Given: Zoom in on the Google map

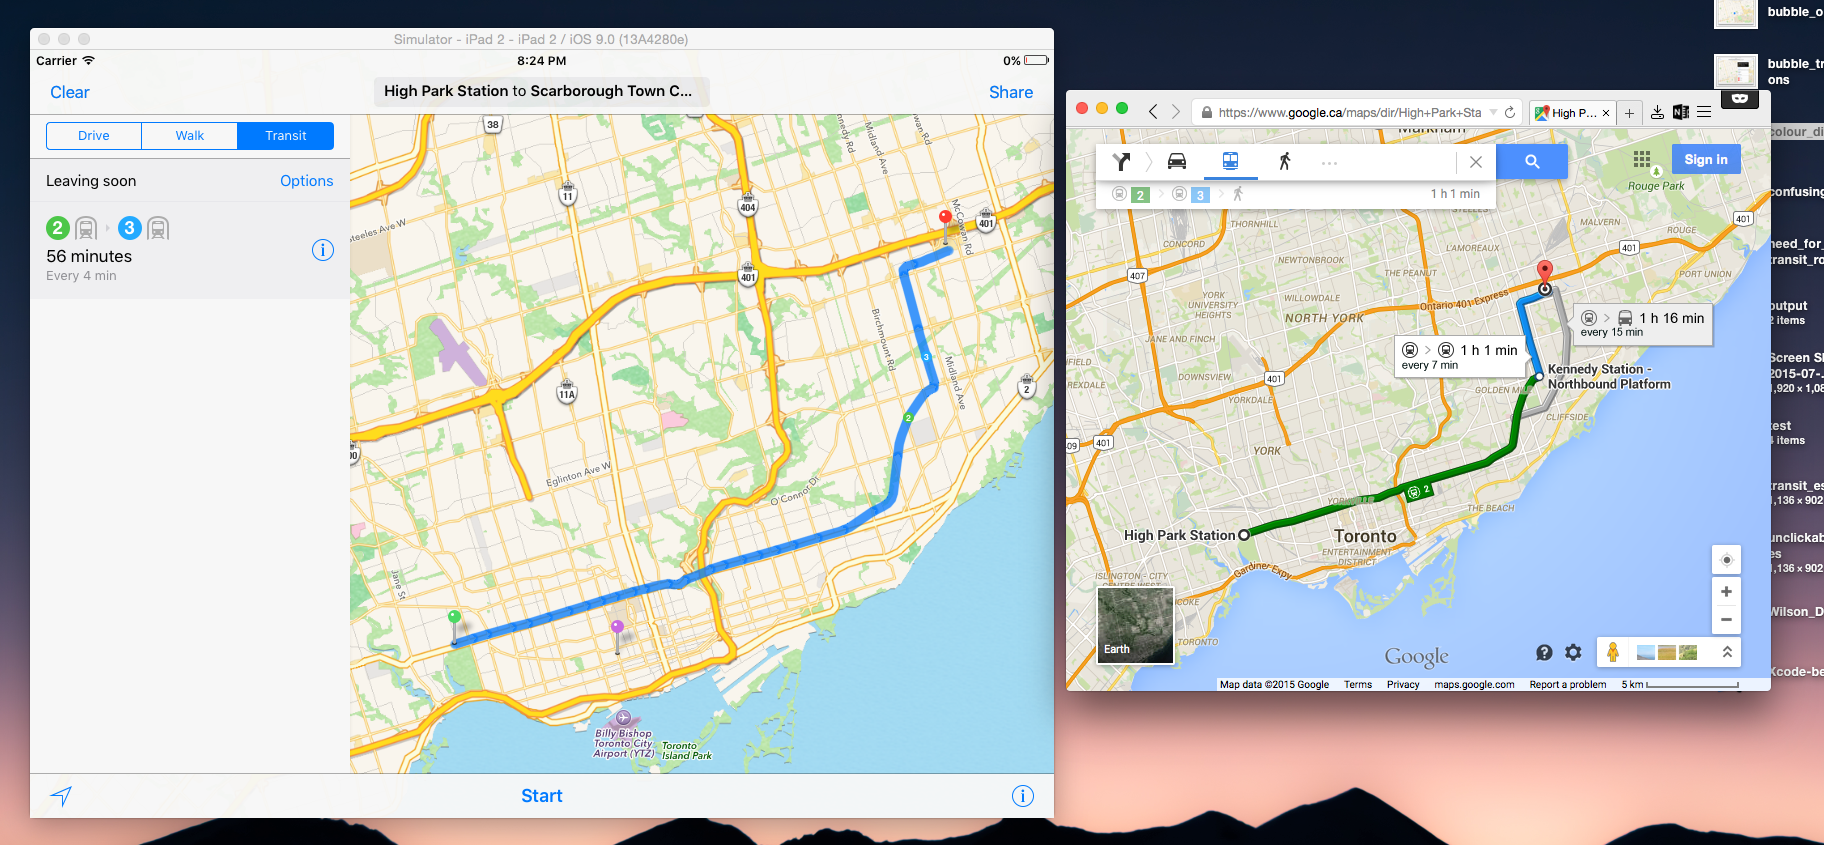Looking at the screenshot, I should (1726, 592).
